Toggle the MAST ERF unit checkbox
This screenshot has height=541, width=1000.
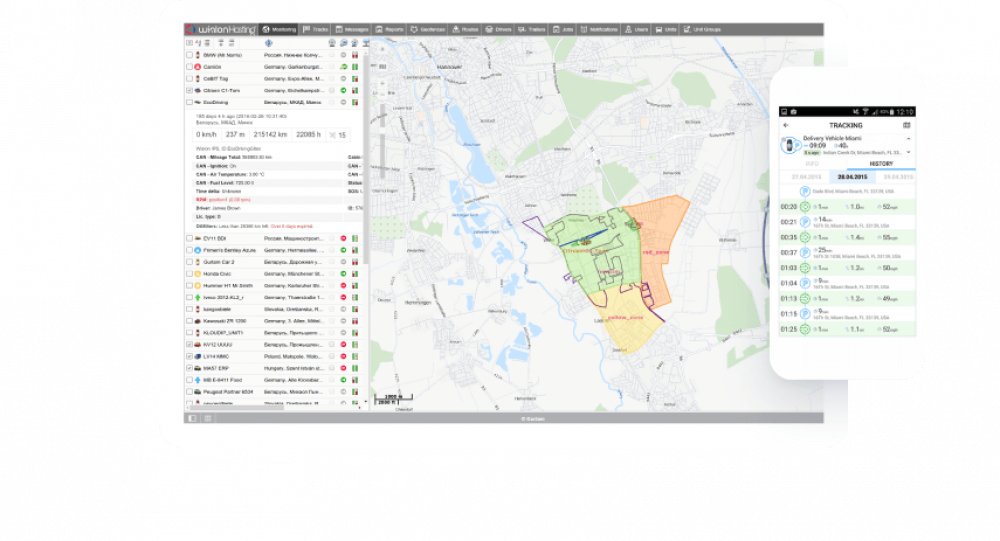189,368
